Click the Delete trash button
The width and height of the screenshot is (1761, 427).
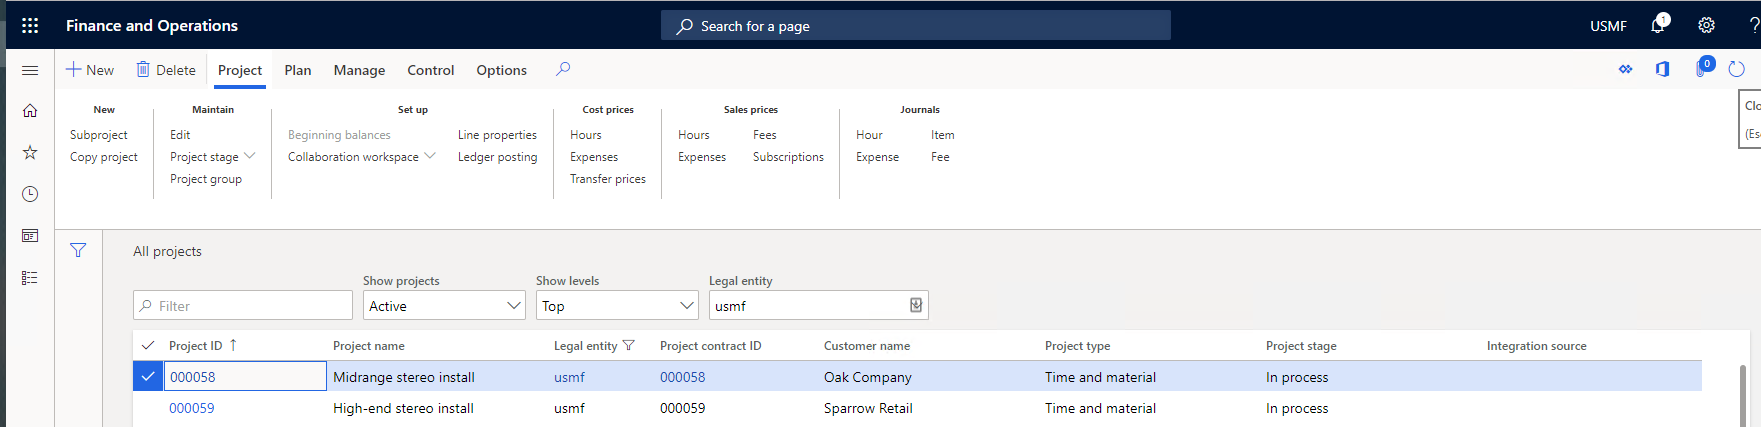pyautogui.click(x=166, y=70)
